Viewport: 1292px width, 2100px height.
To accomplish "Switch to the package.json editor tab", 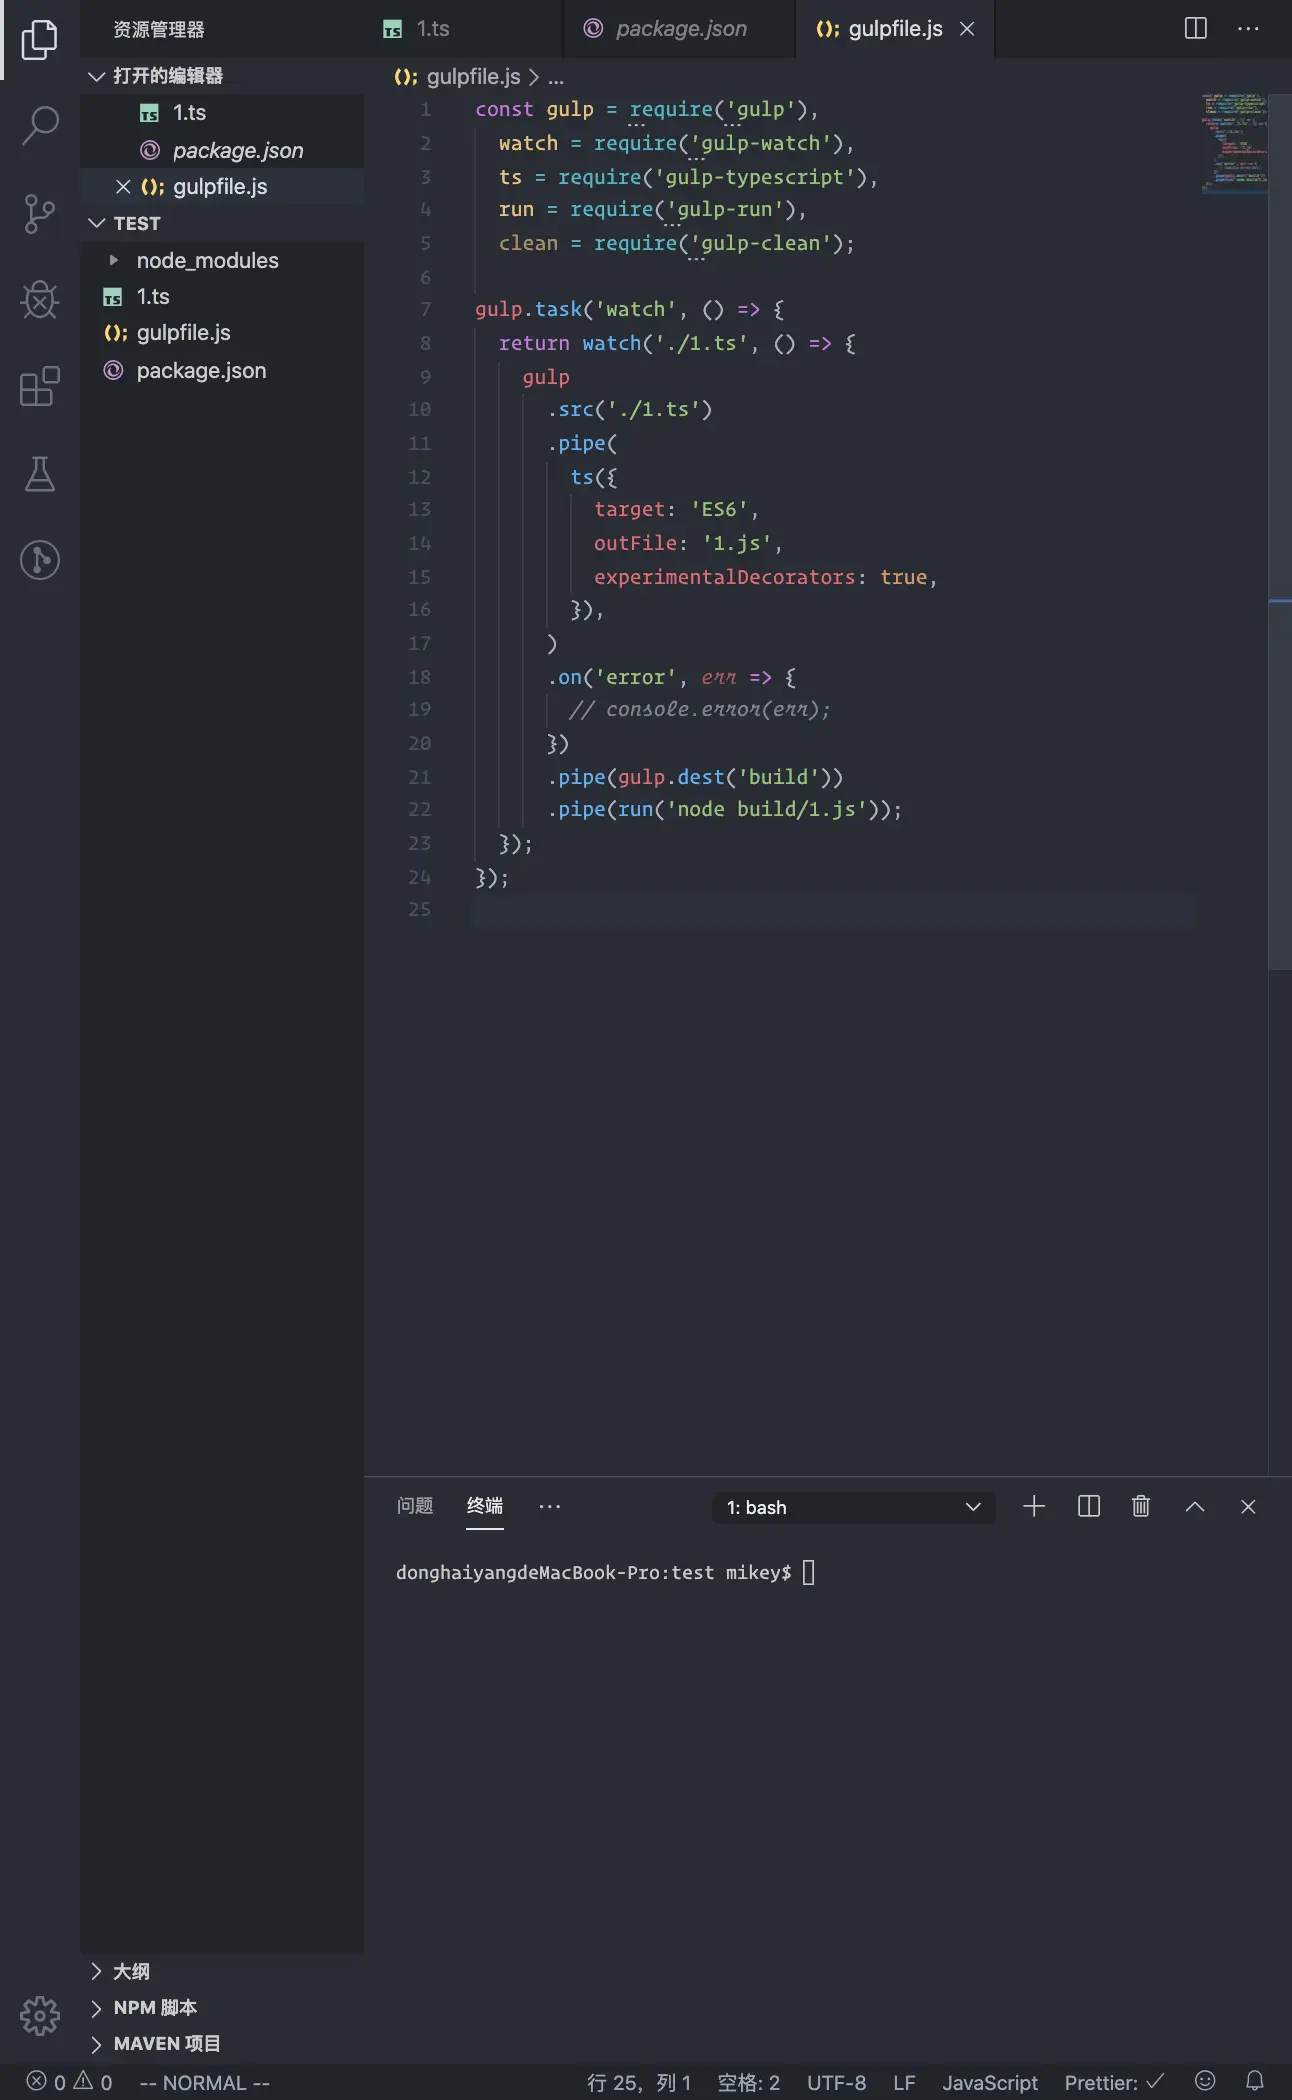I will 680,29.
